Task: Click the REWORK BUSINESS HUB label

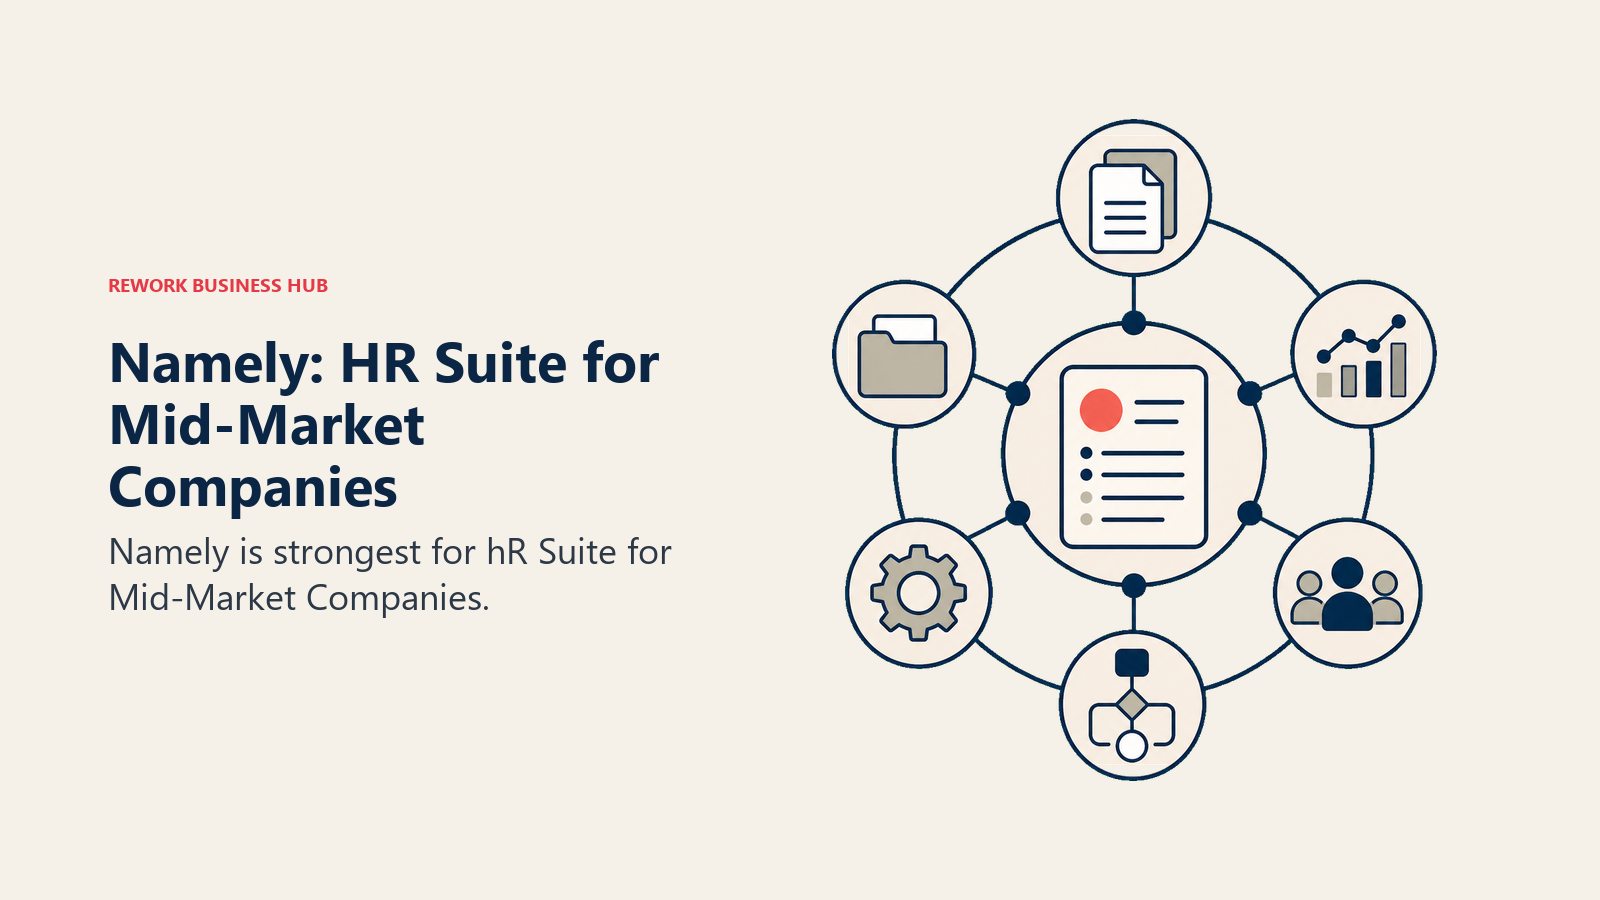Action: pyautogui.click(x=218, y=286)
